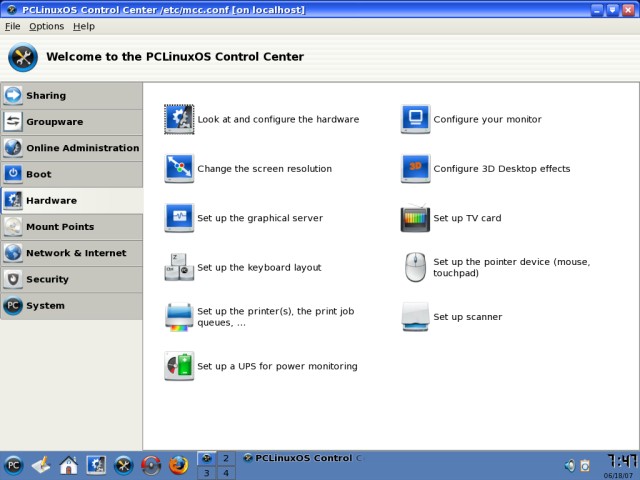Open the UPS power monitoring icon
This screenshot has width=640, height=480.
(x=179, y=366)
